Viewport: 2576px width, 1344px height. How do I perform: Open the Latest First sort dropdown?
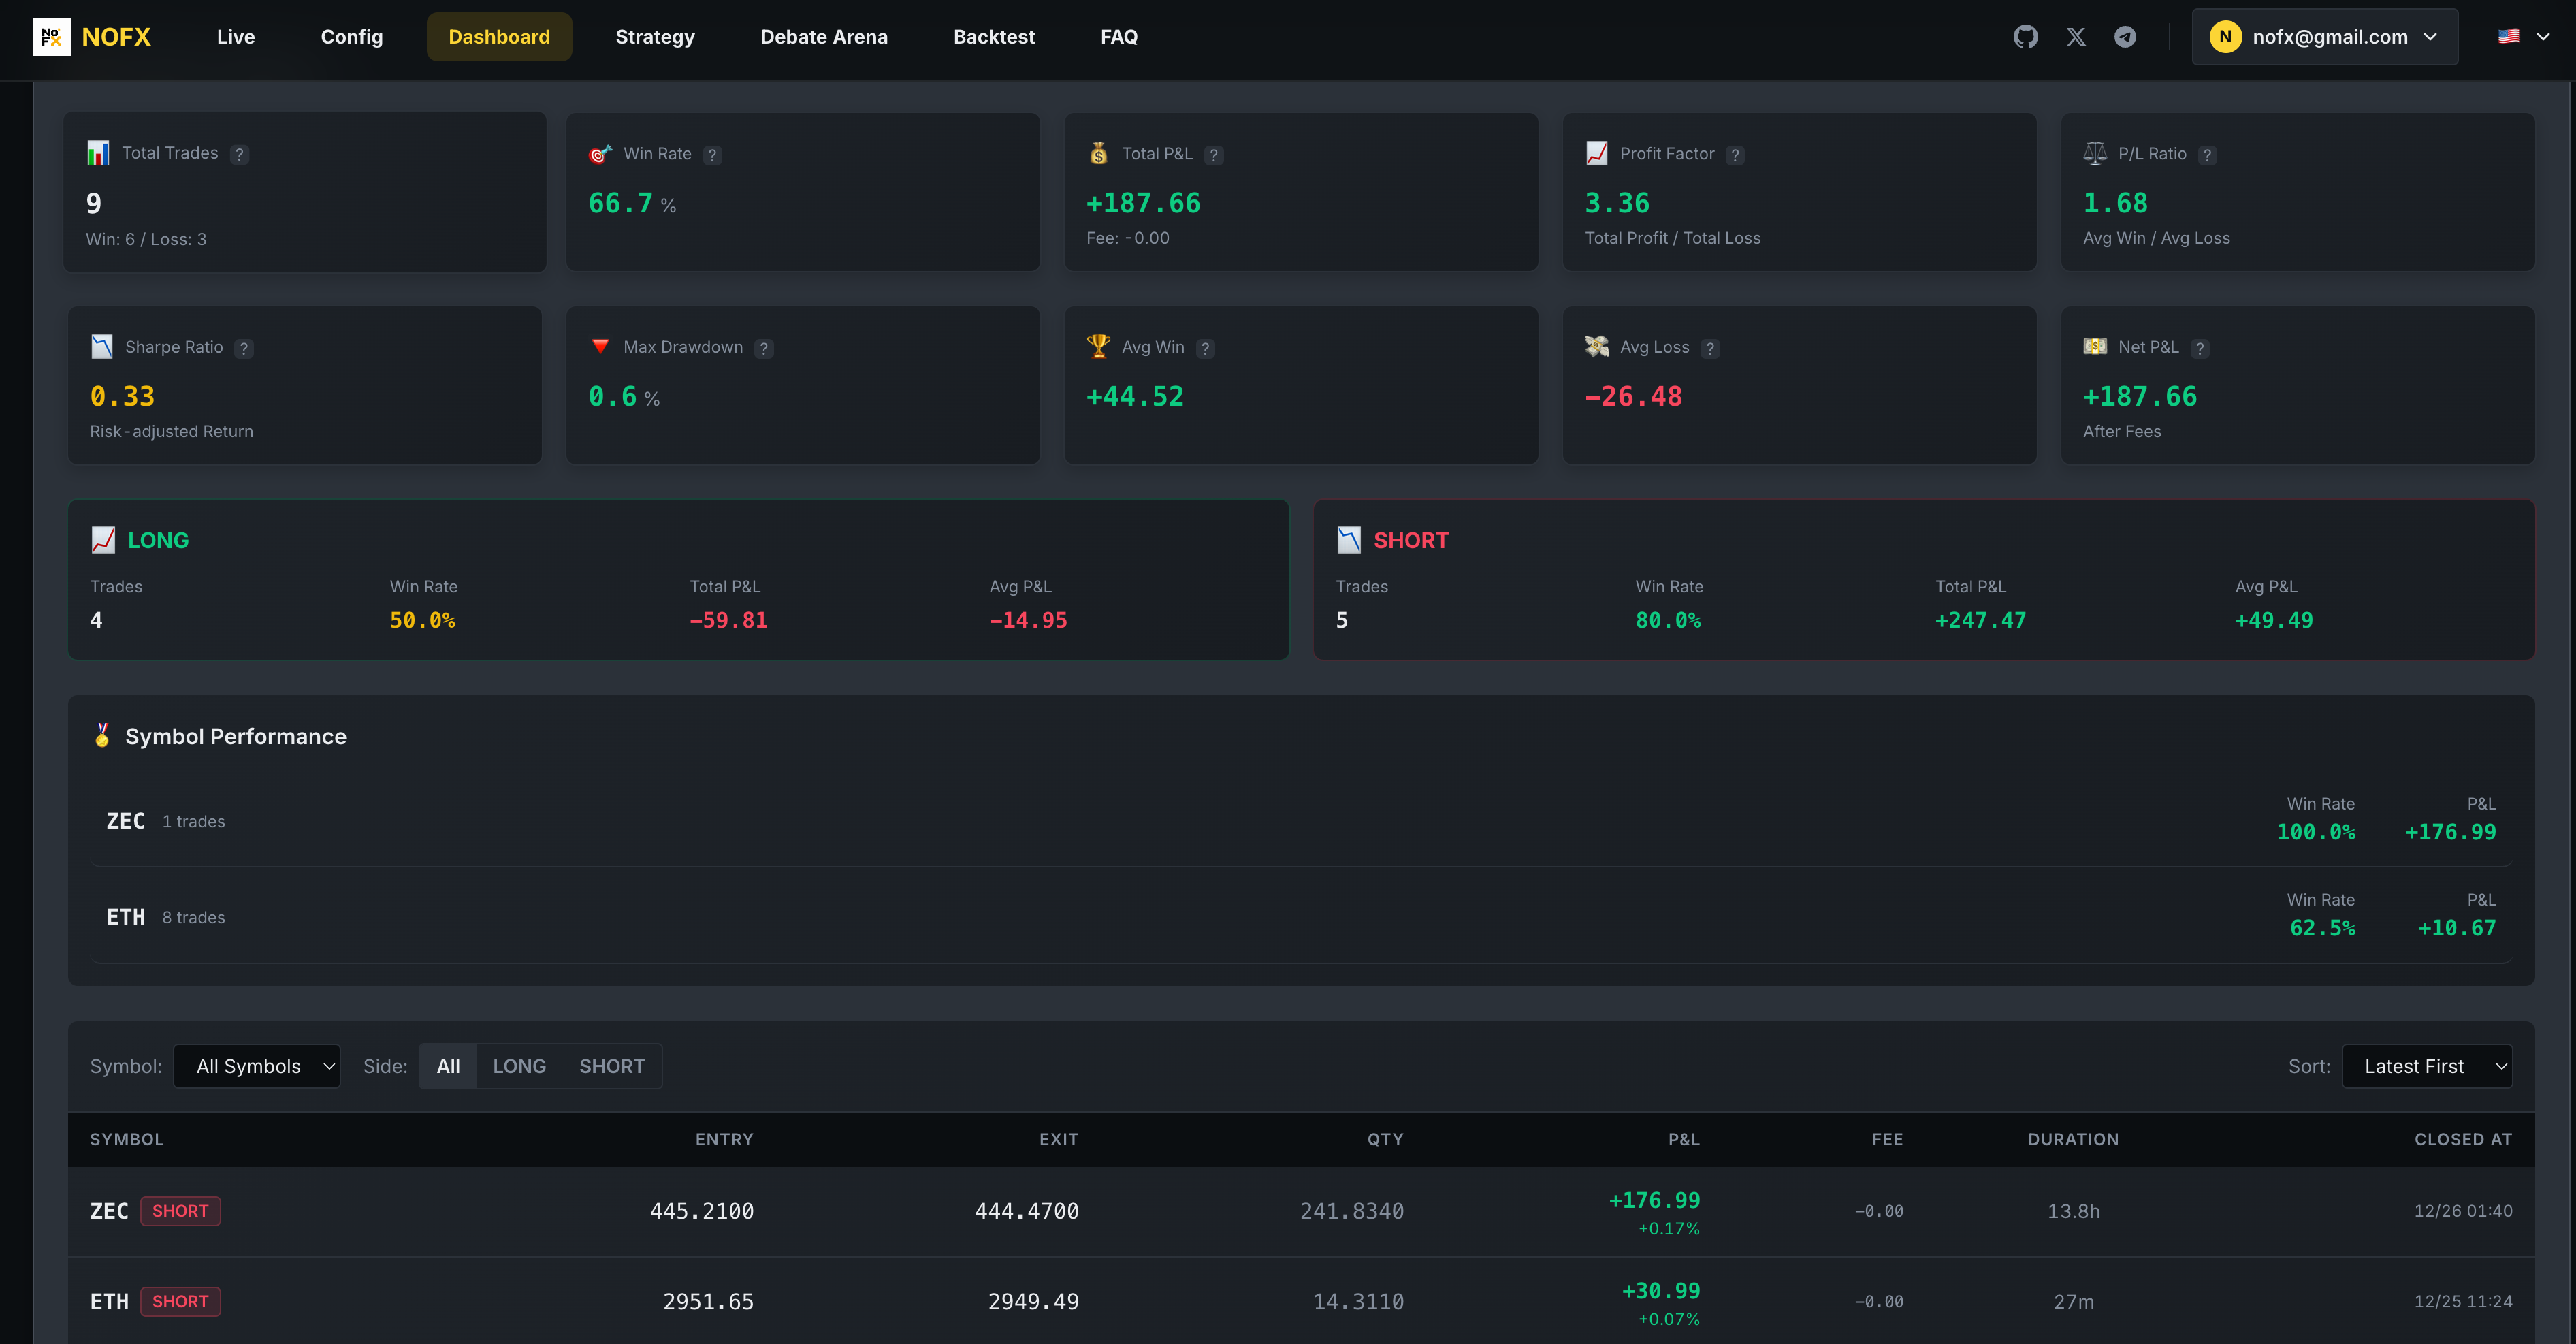tap(2427, 1066)
